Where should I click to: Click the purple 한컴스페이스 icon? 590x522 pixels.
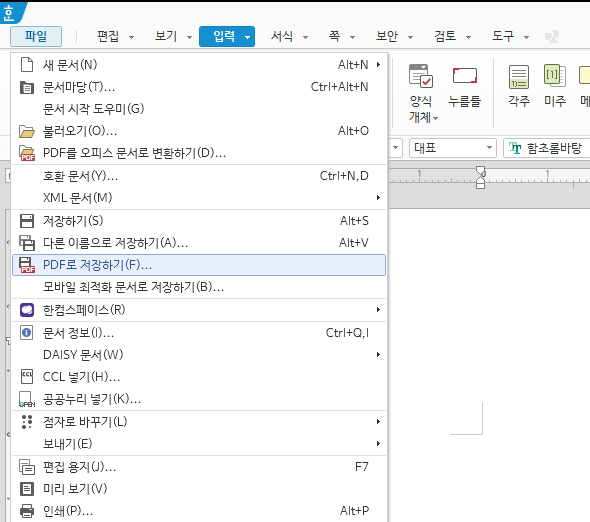pyautogui.click(x=27, y=310)
